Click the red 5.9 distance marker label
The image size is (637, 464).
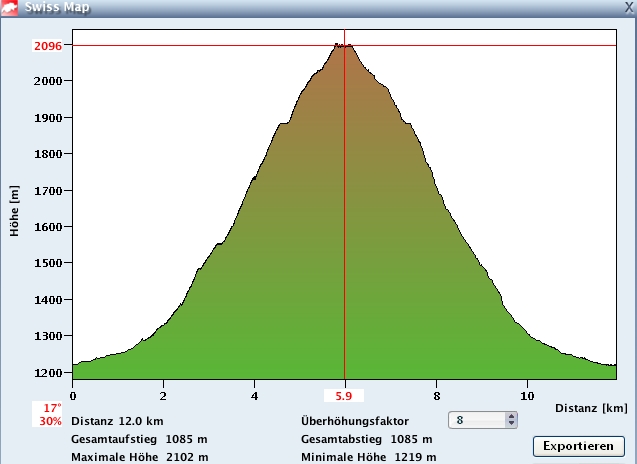click(344, 395)
